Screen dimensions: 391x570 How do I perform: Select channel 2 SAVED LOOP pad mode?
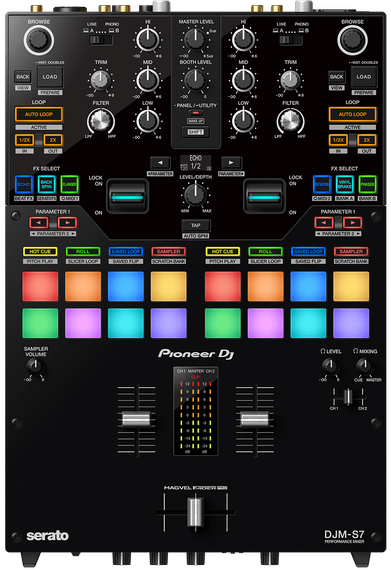point(308,252)
